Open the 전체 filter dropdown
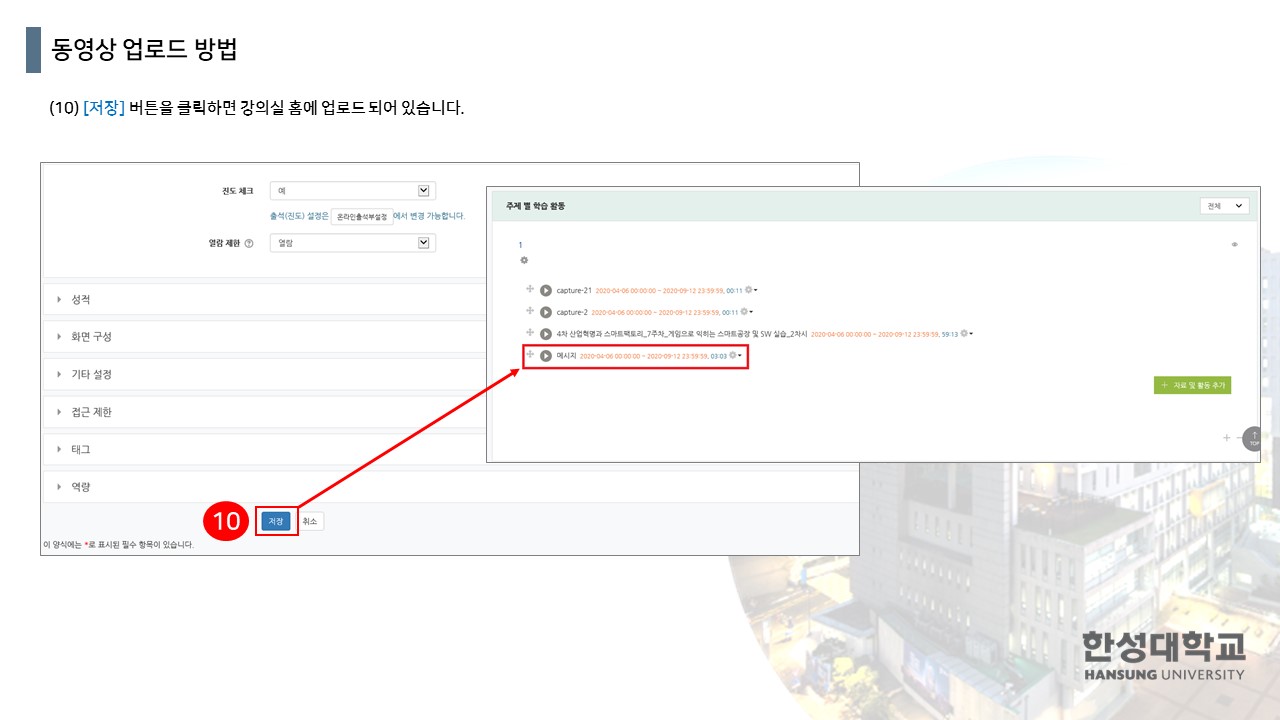Image resolution: width=1280 pixels, height=720 pixels. pos(1226,205)
